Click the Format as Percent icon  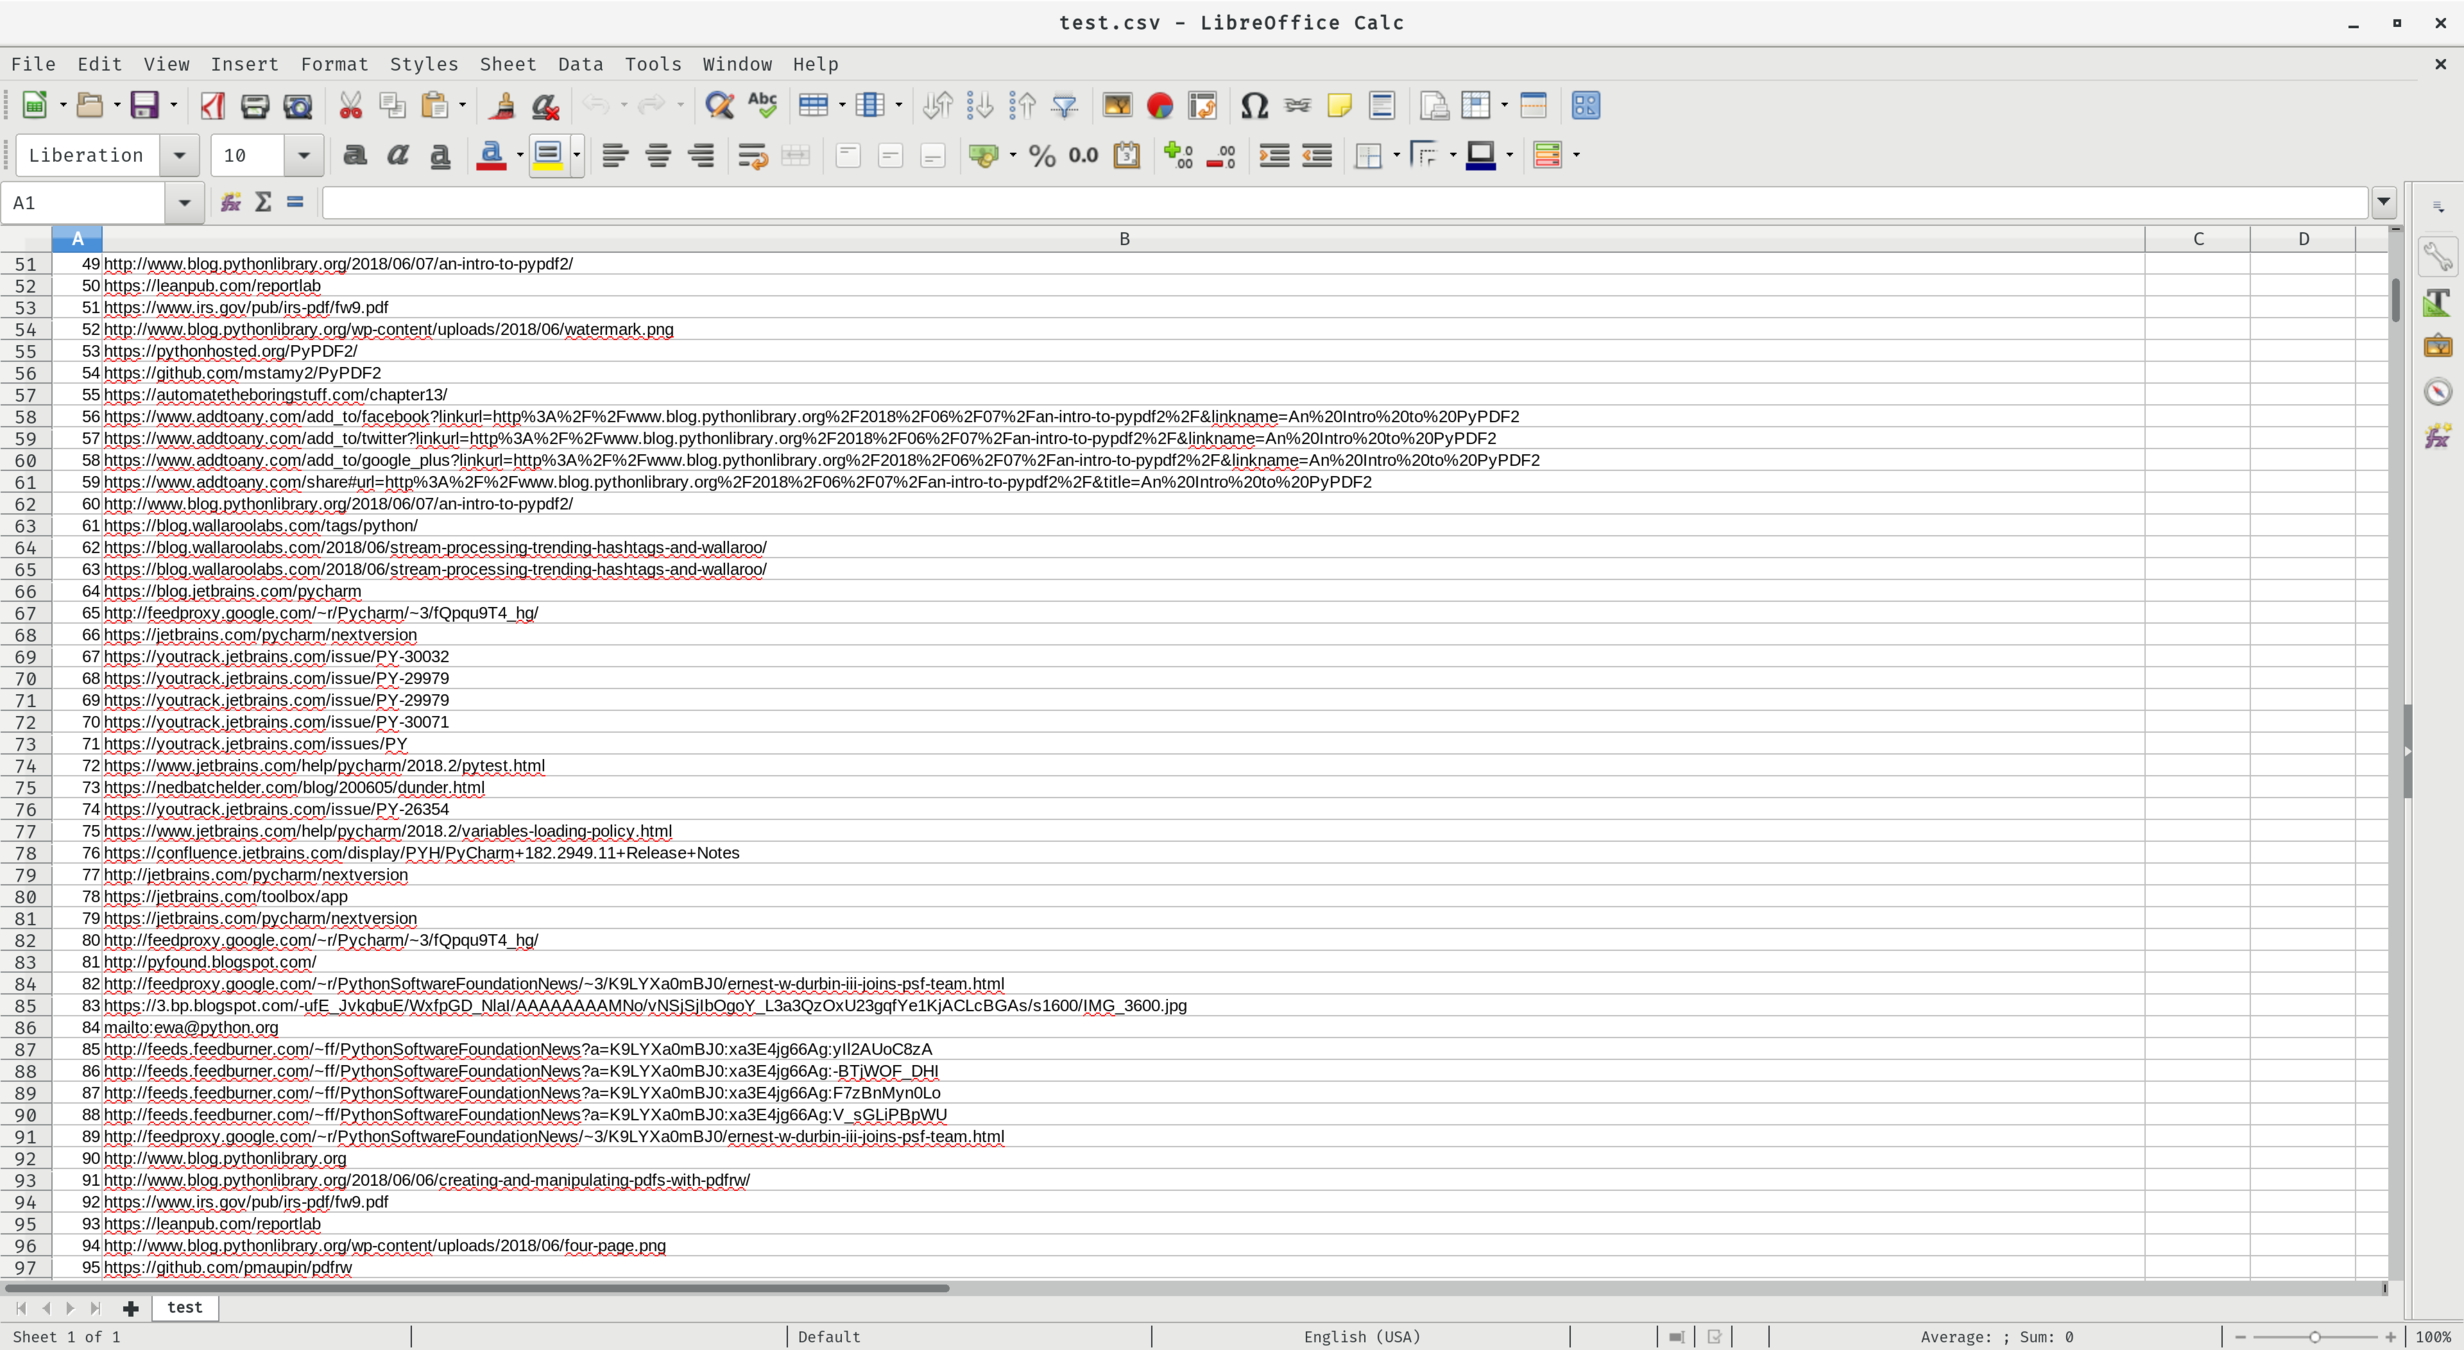pyautogui.click(x=1042, y=155)
